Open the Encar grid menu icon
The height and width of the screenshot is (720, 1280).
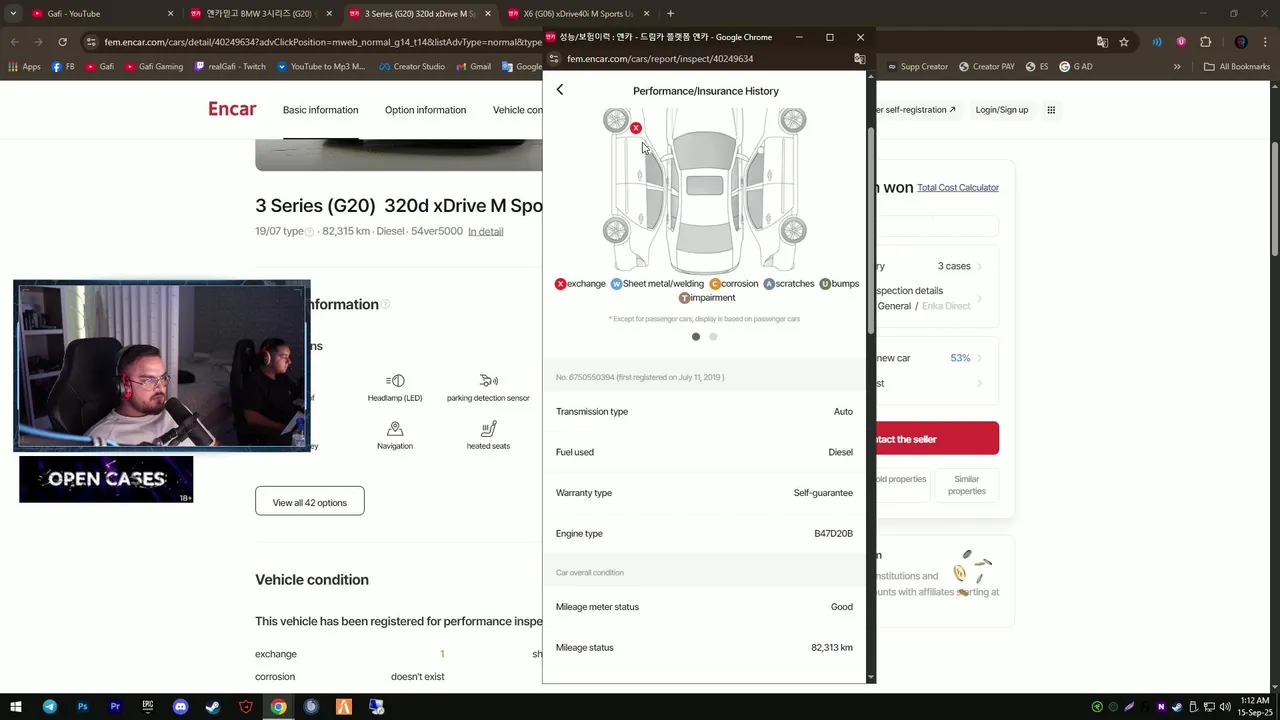point(1051,110)
